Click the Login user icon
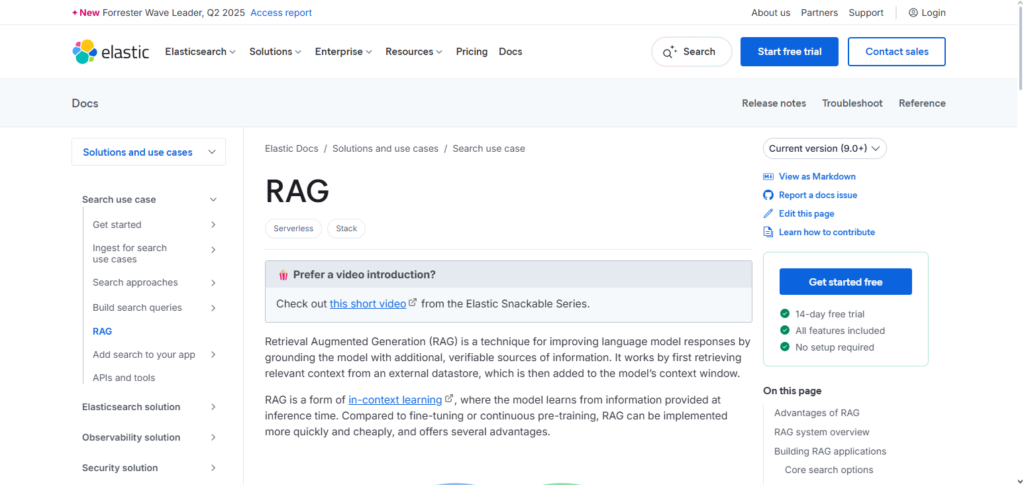Viewport: 1024px width, 485px height. (913, 12)
